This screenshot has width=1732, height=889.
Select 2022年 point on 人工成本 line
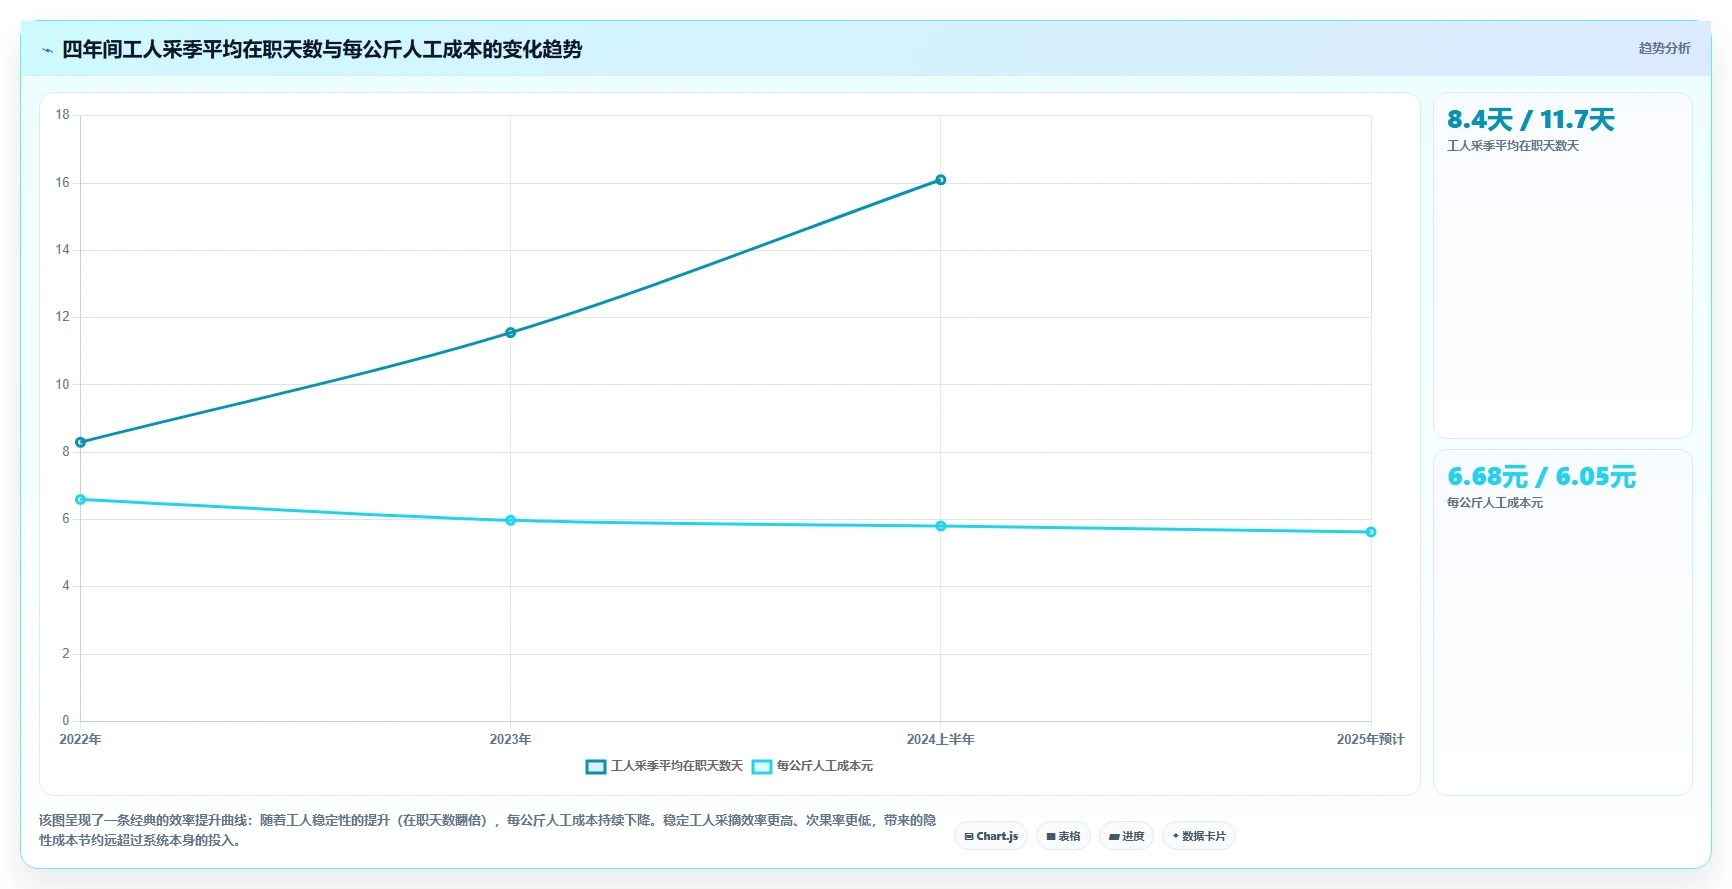(80, 499)
